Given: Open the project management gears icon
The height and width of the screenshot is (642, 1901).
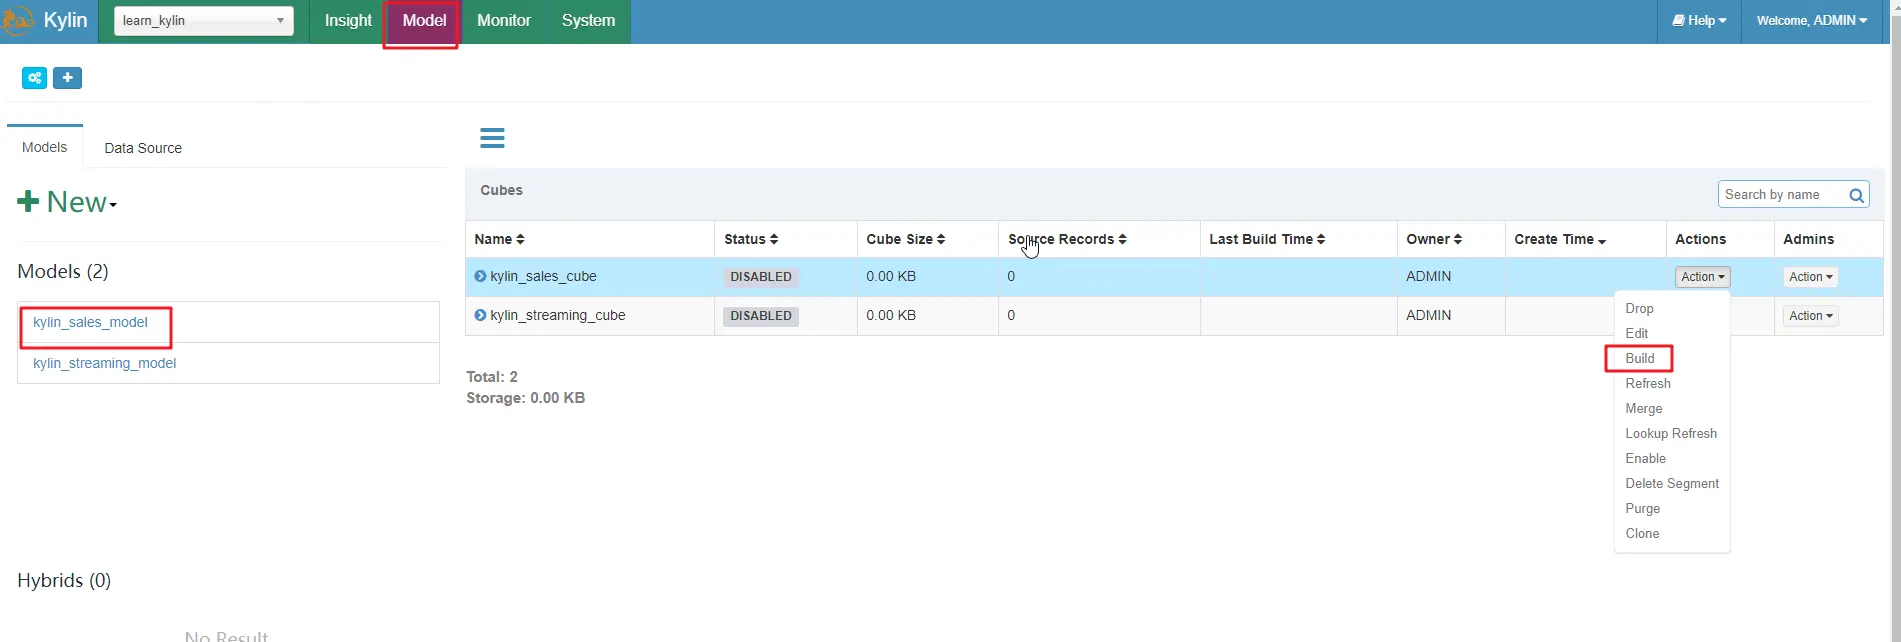Looking at the screenshot, I should click(35, 78).
